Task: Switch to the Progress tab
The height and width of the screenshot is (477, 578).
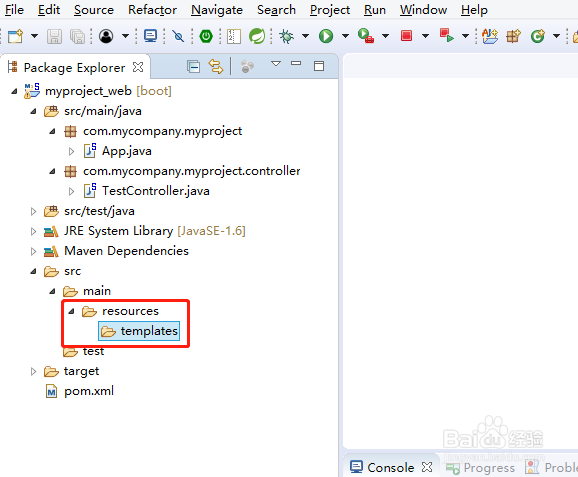Action: pos(480,467)
